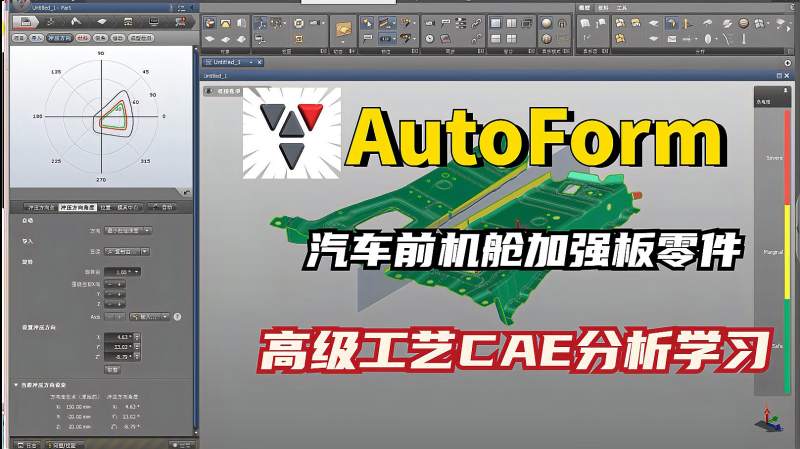800x449 pixels.
Task: Step the Y angle value 33.02° spinner
Action: tap(137, 347)
